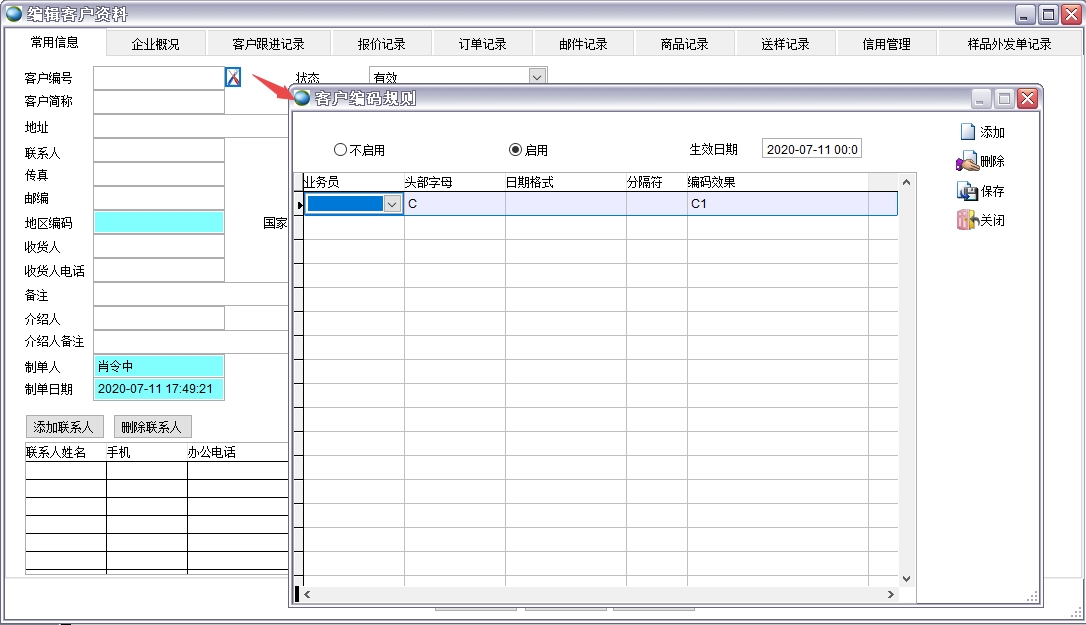Click the globe icon in 客户编码规则 title bar
The image size is (1086, 625).
point(302,98)
